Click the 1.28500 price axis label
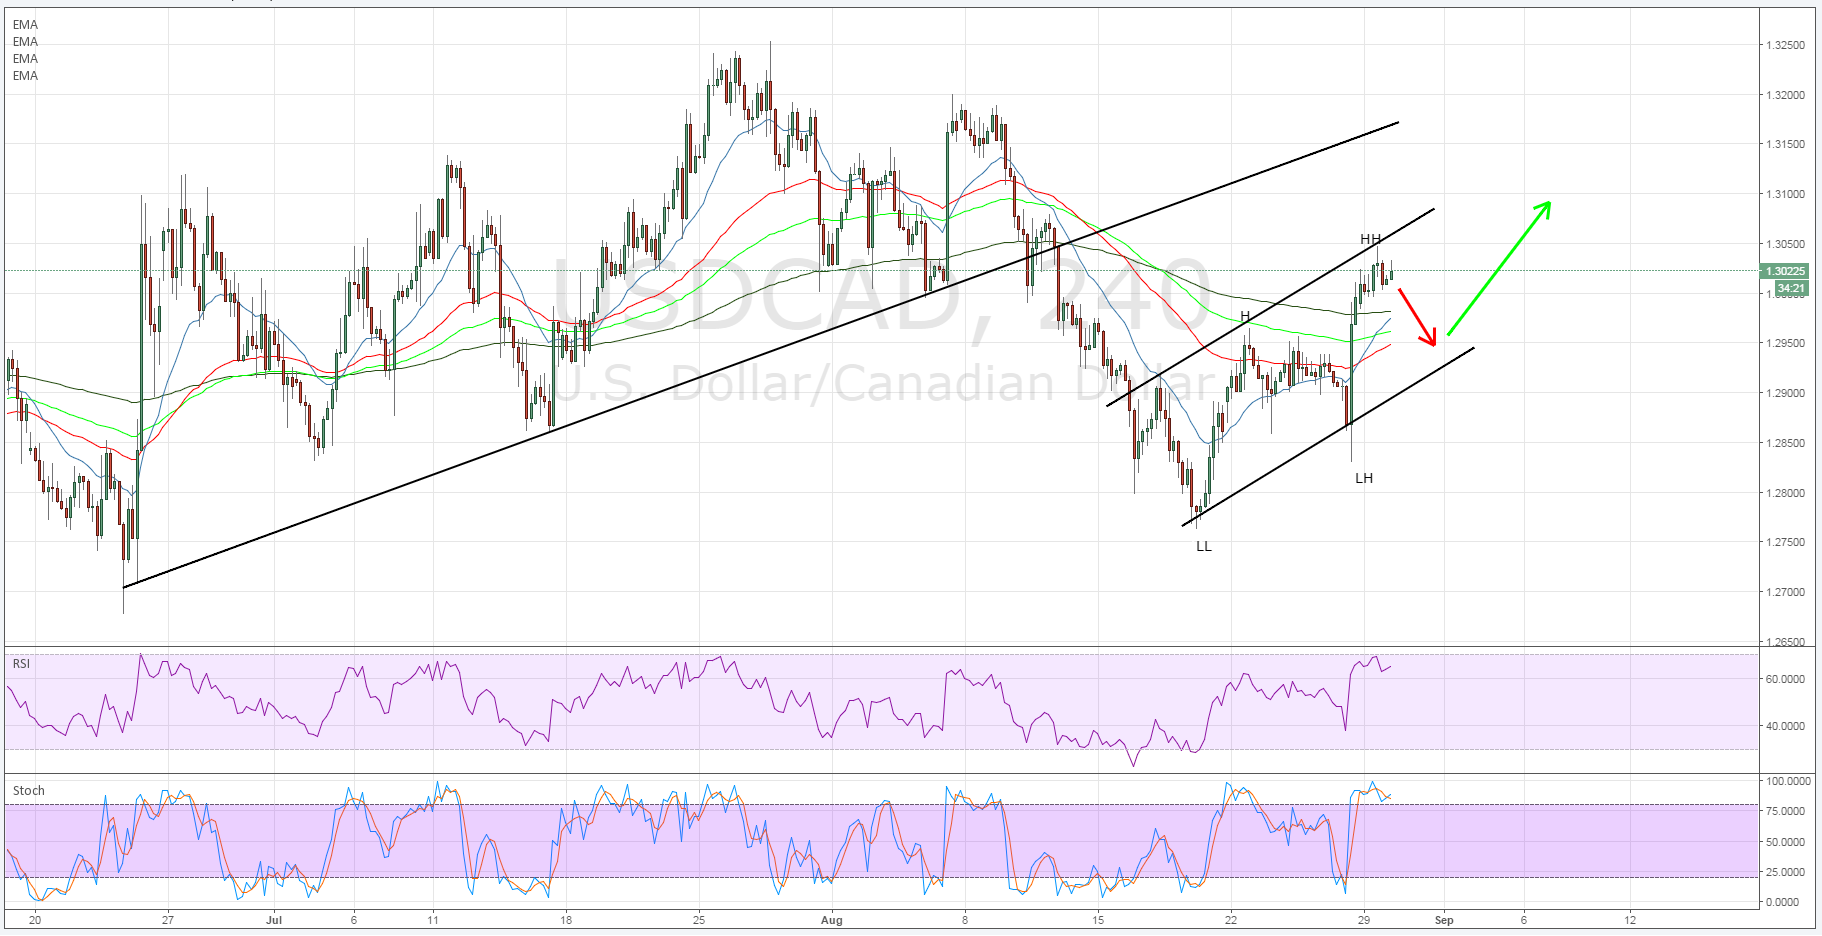1822x936 pixels. click(1785, 443)
